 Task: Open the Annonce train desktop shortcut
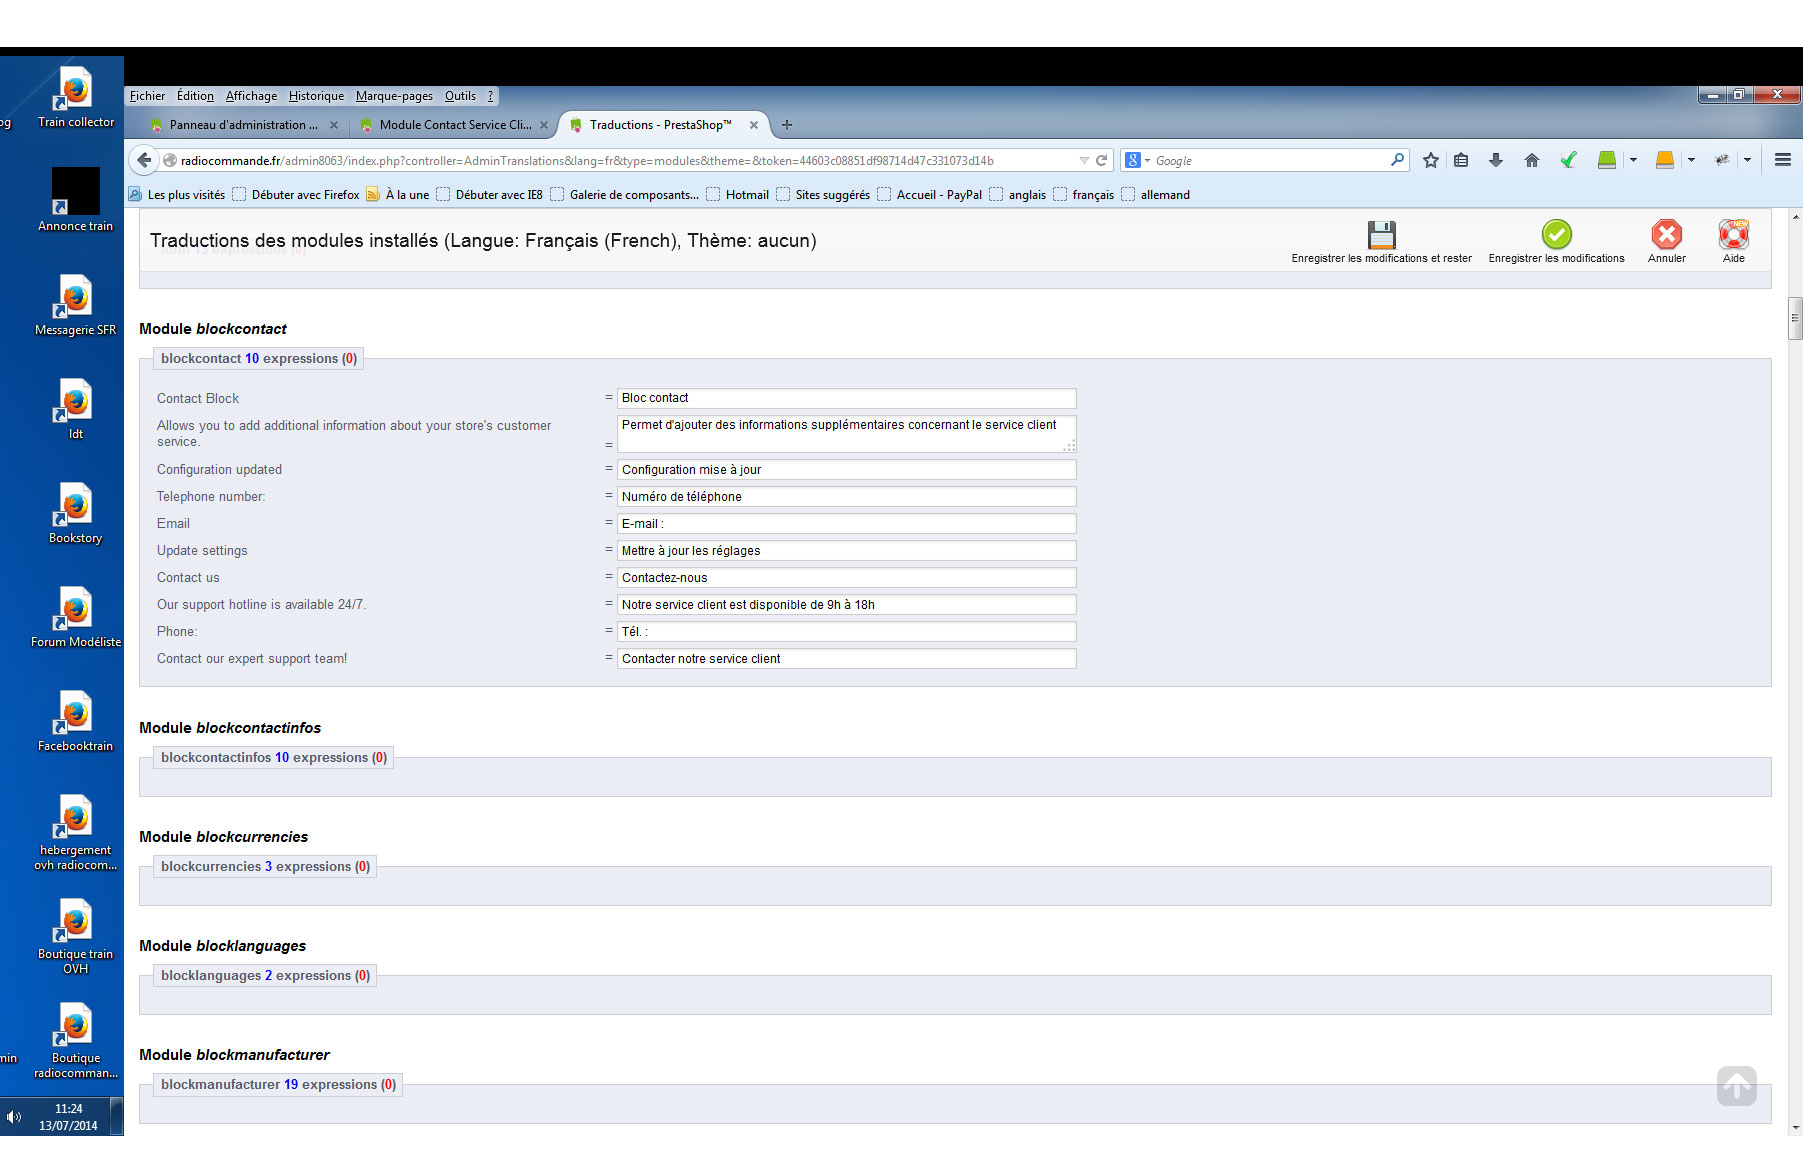pos(76,200)
